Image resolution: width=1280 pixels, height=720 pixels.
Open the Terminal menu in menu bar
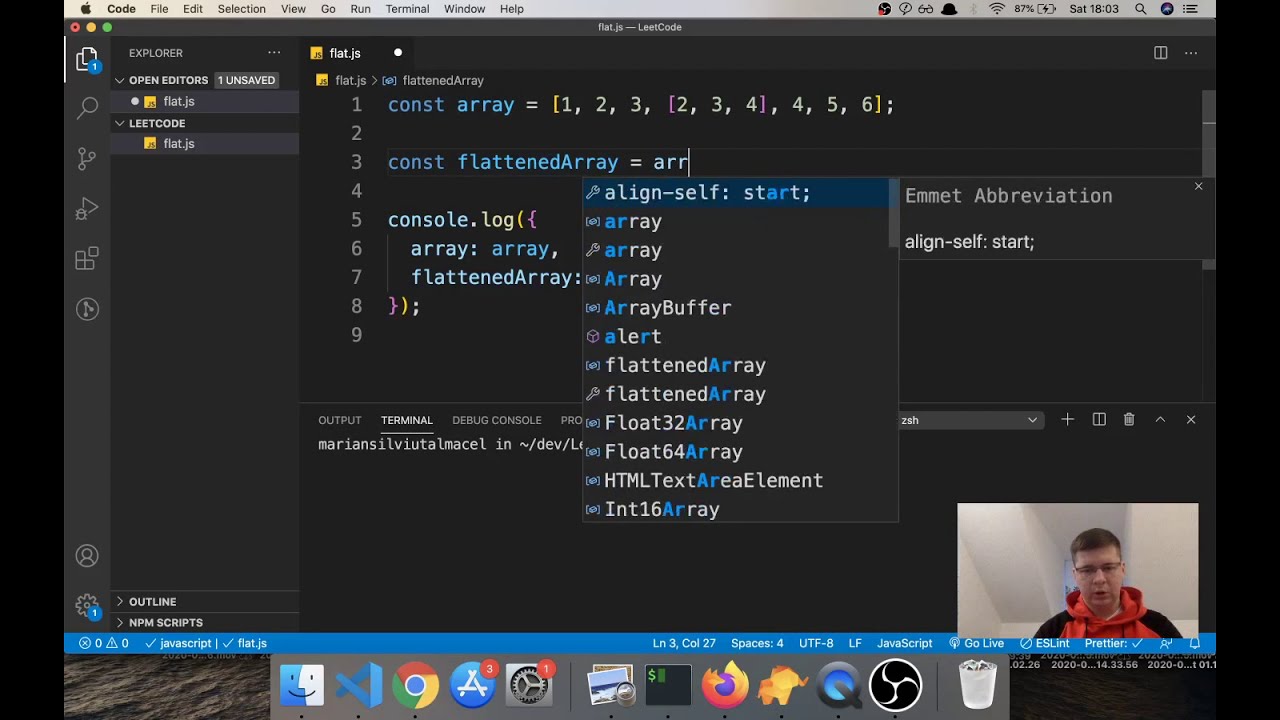(x=407, y=9)
